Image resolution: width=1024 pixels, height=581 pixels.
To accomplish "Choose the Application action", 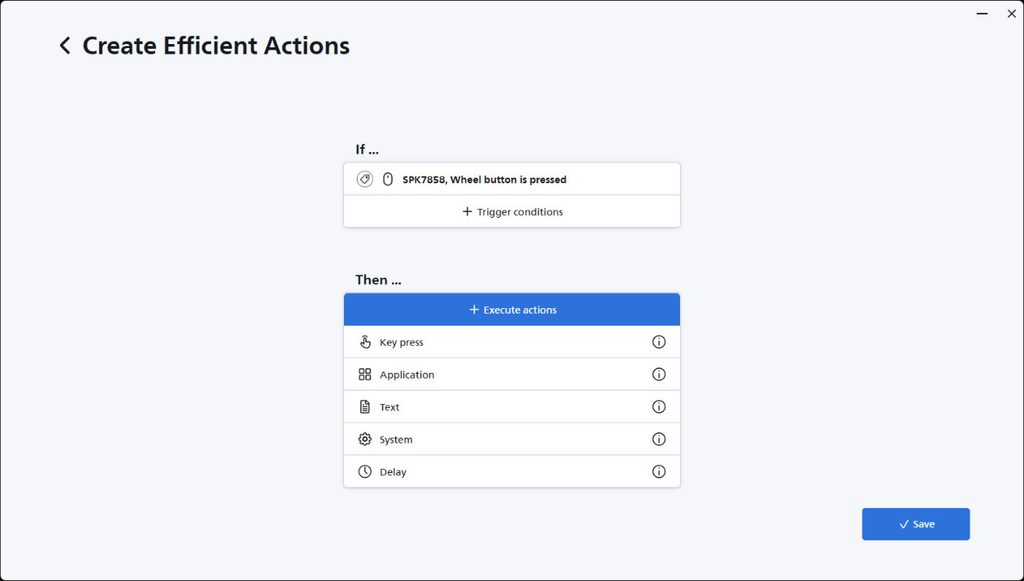I will coord(512,374).
